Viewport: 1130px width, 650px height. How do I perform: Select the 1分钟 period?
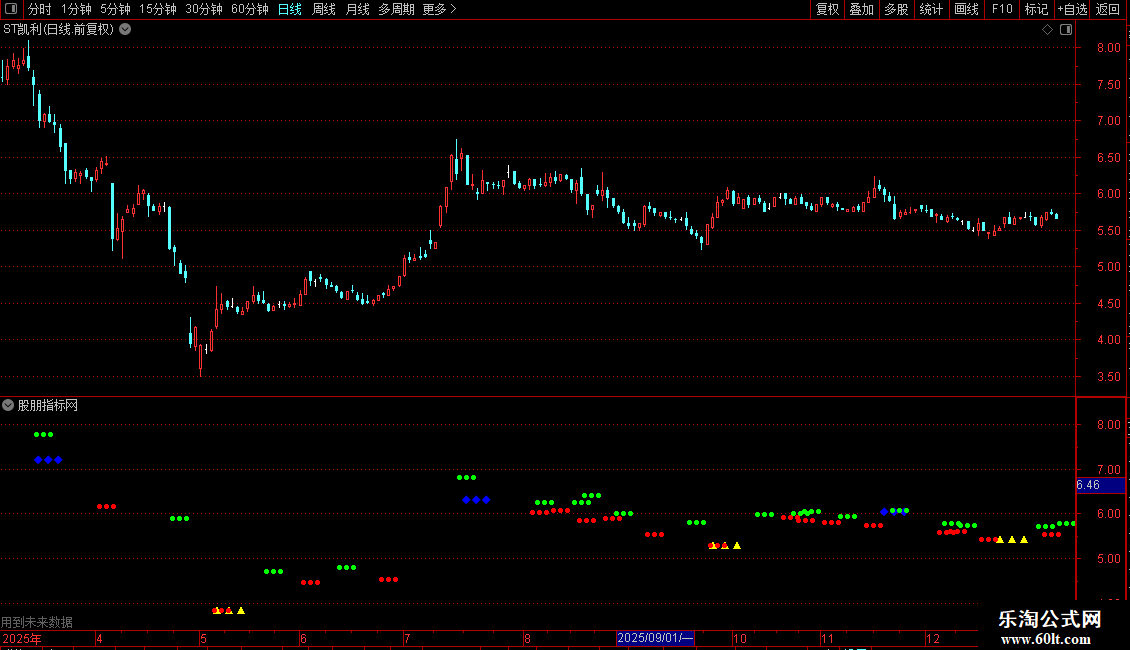pos(76,9)
